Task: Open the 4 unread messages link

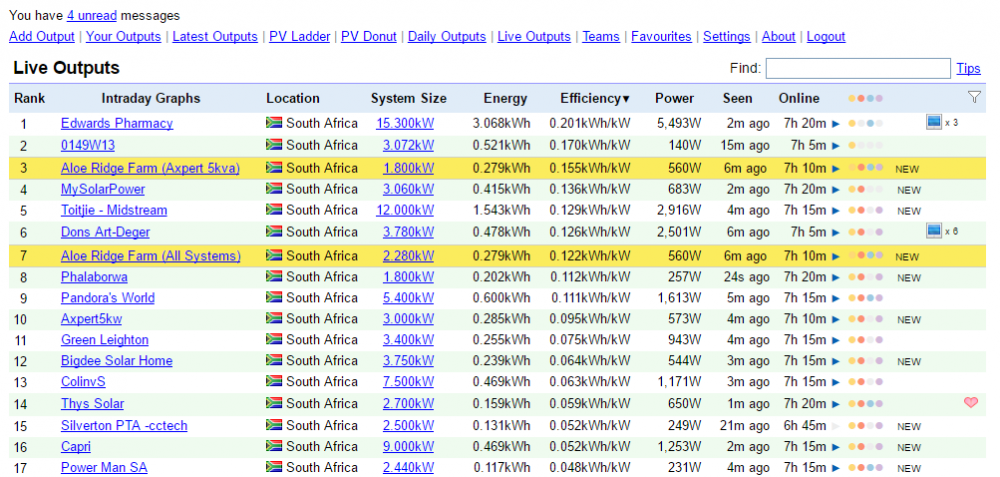Action: 92,15
